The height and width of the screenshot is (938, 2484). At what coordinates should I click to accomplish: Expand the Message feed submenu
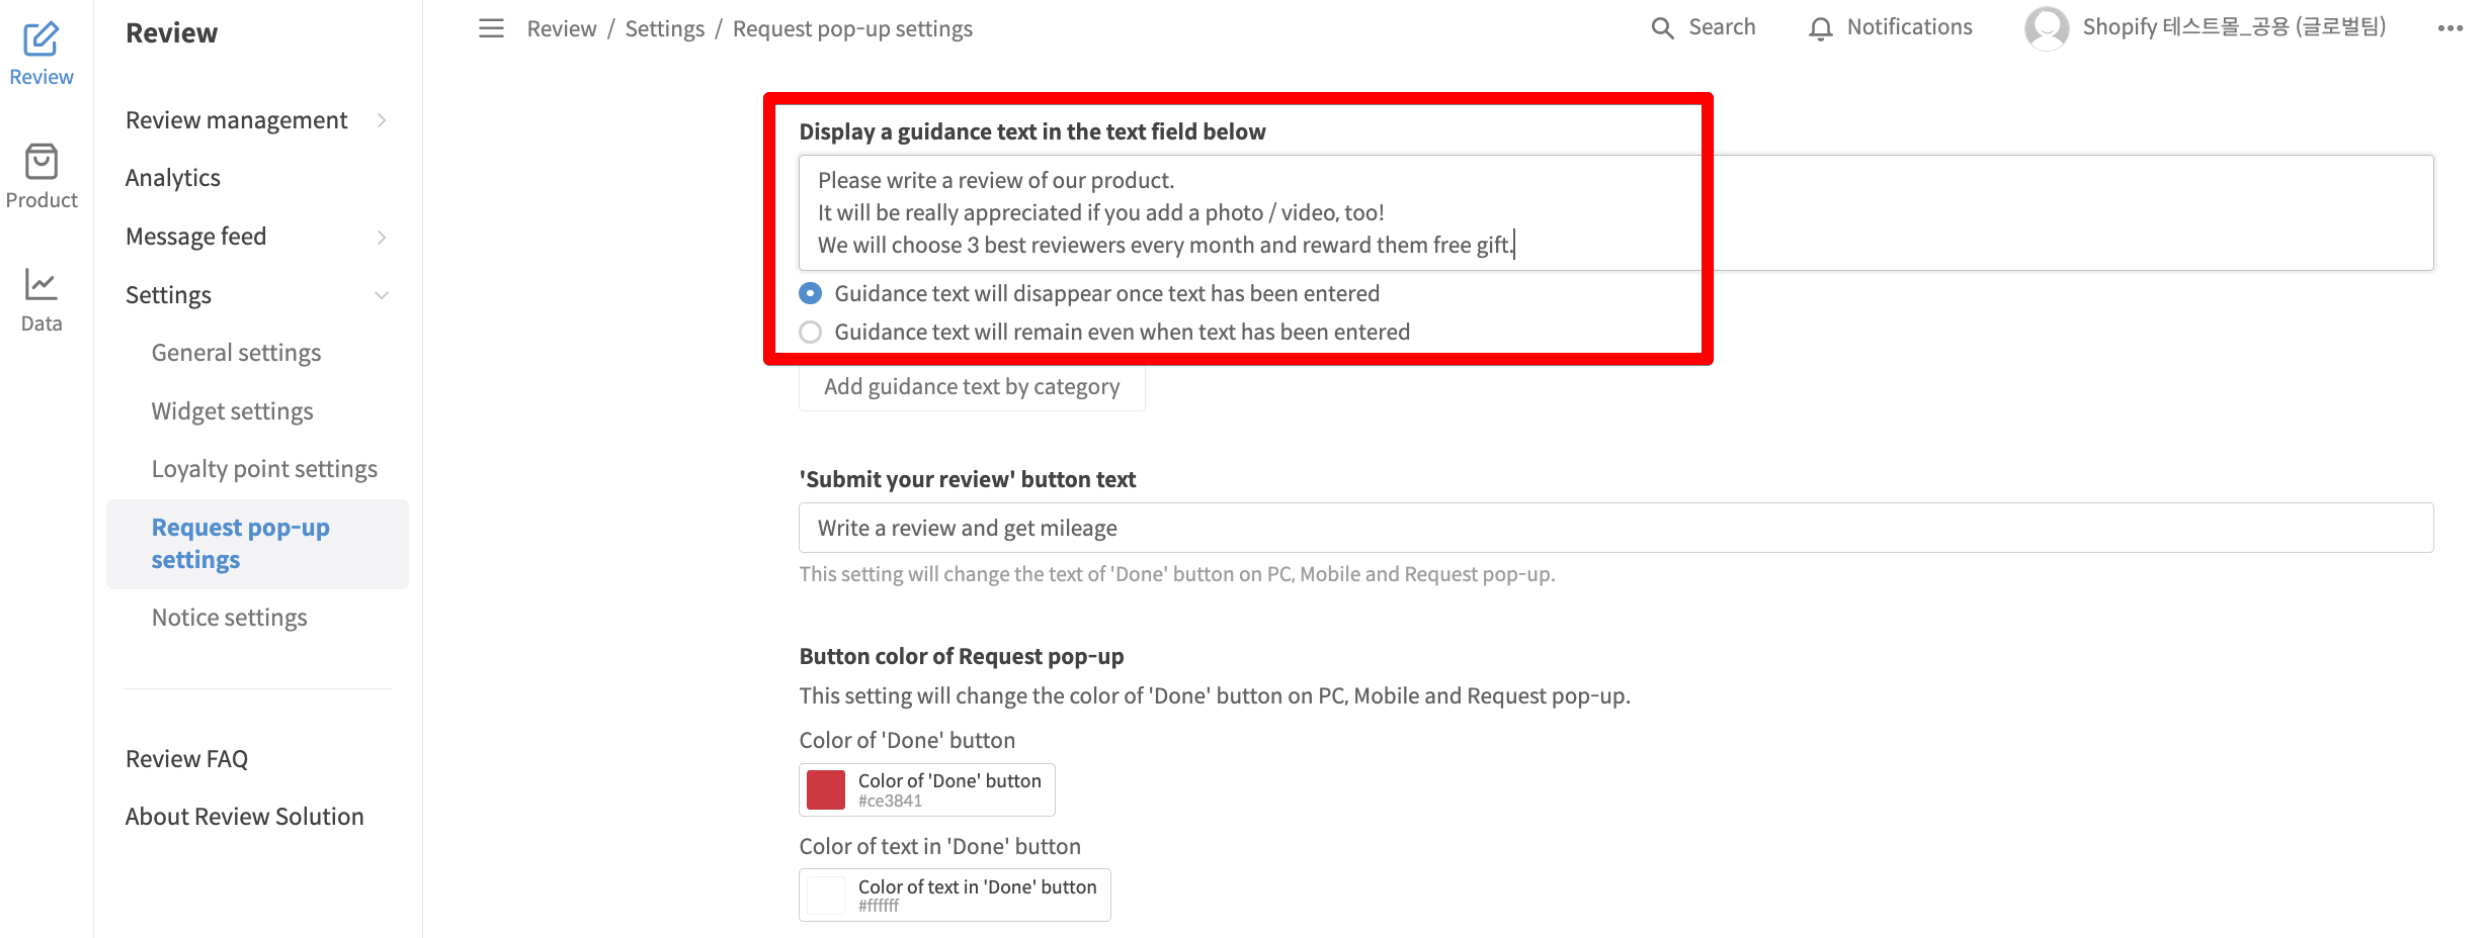coord(381,237)
